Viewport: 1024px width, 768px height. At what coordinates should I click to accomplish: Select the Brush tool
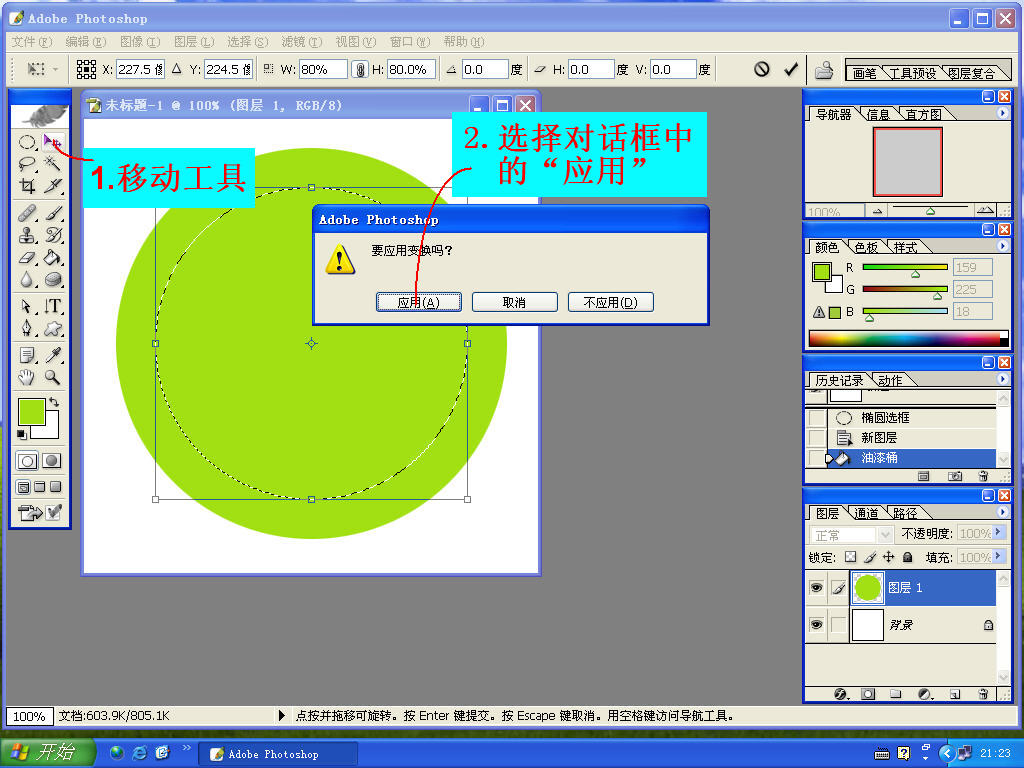tap(53, 213)
